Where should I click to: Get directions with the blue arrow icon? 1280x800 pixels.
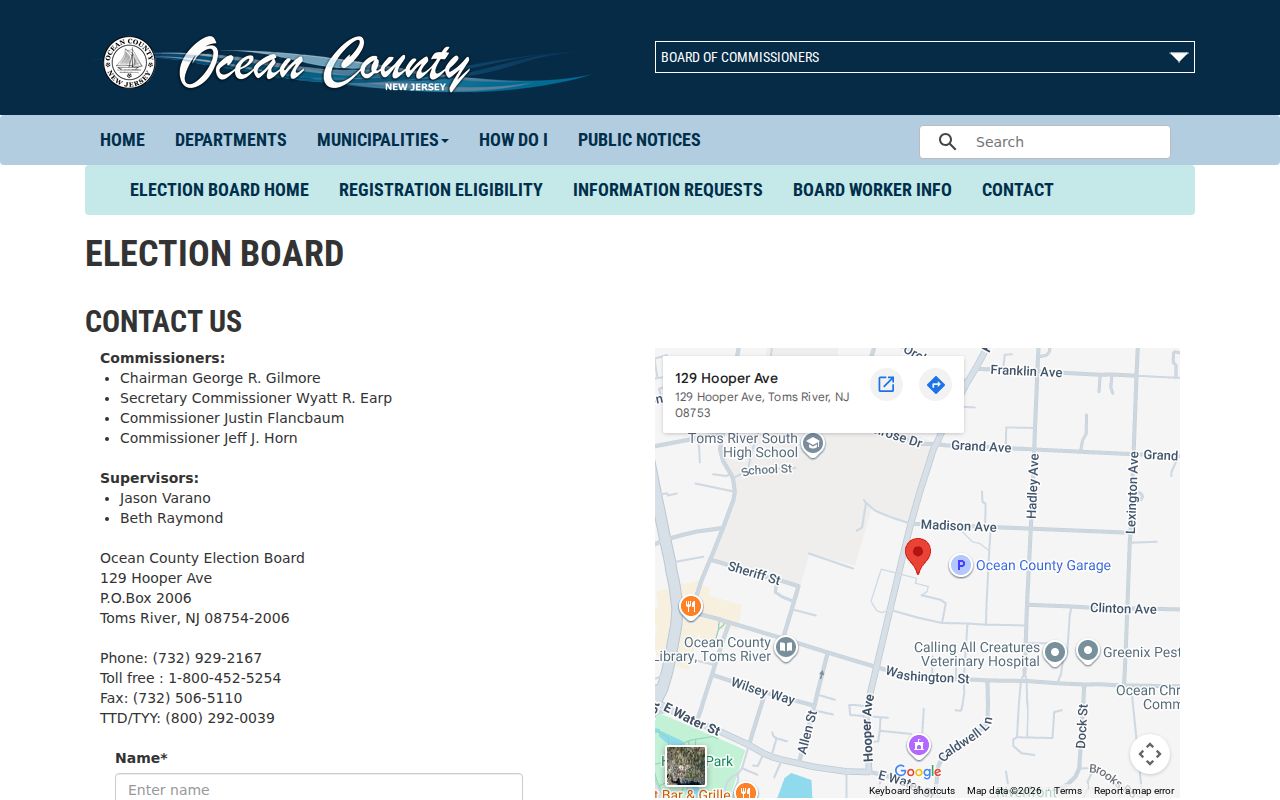coord(935,384)
